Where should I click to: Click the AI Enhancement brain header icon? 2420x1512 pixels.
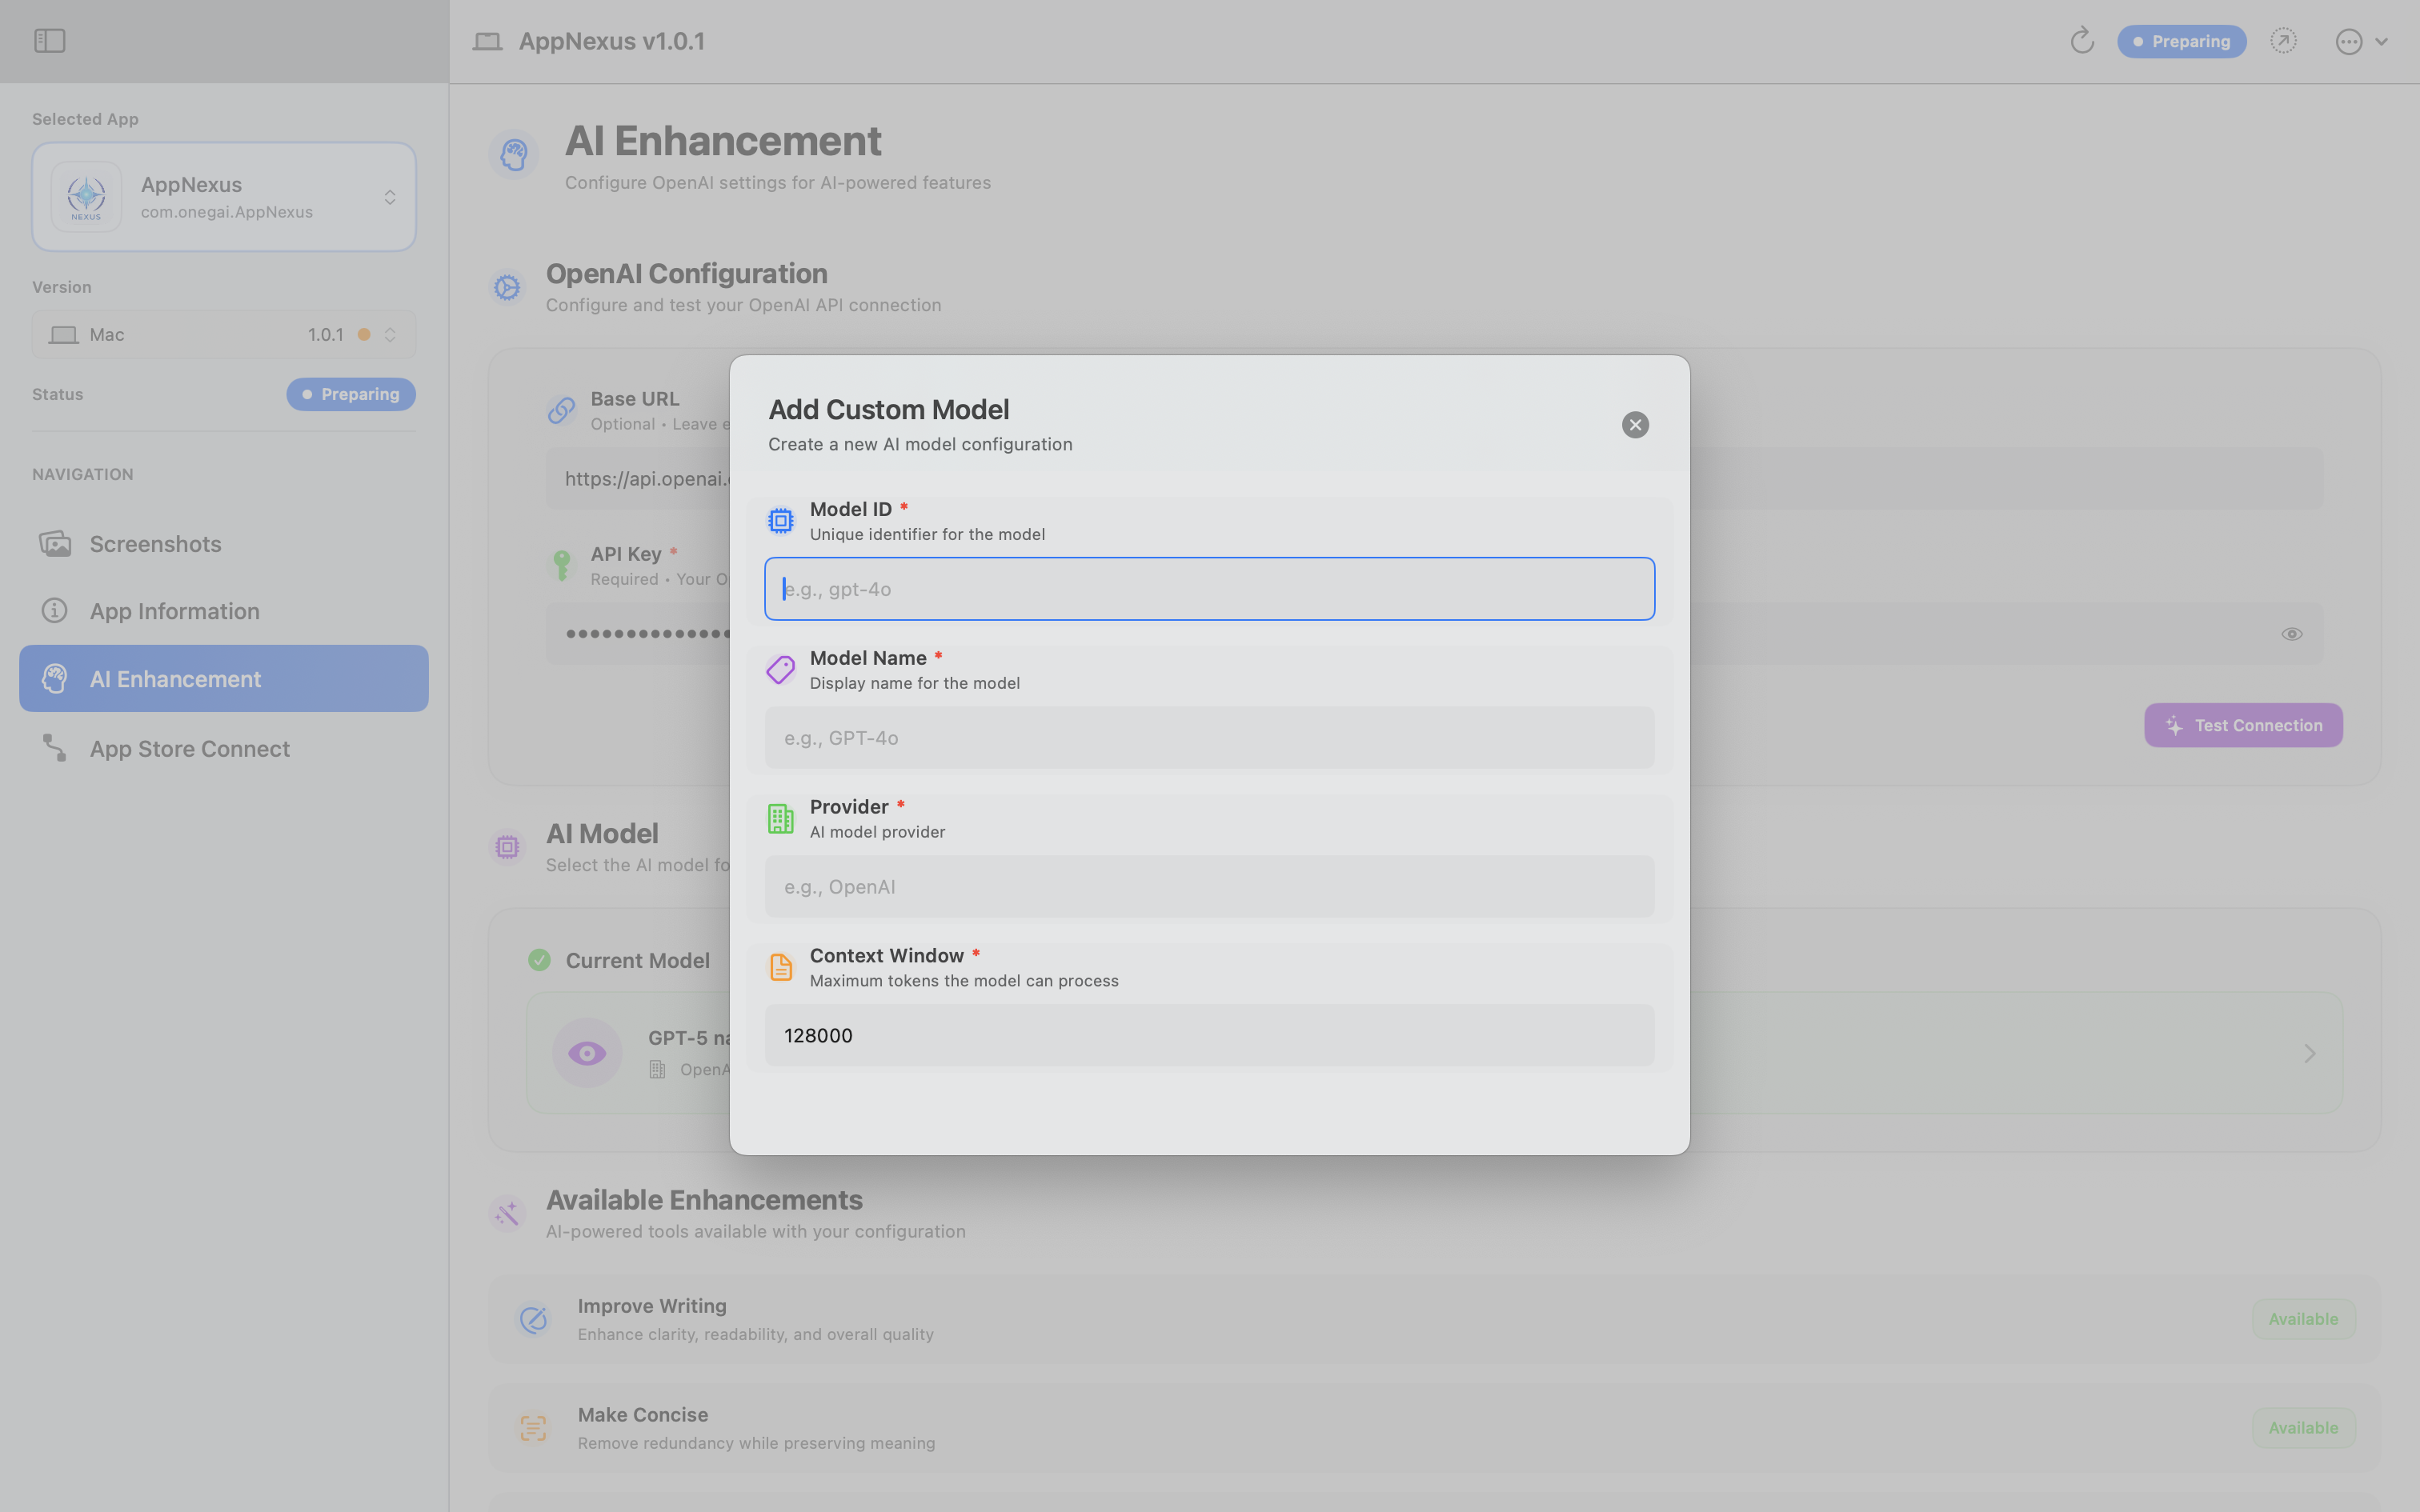point(514,155)
